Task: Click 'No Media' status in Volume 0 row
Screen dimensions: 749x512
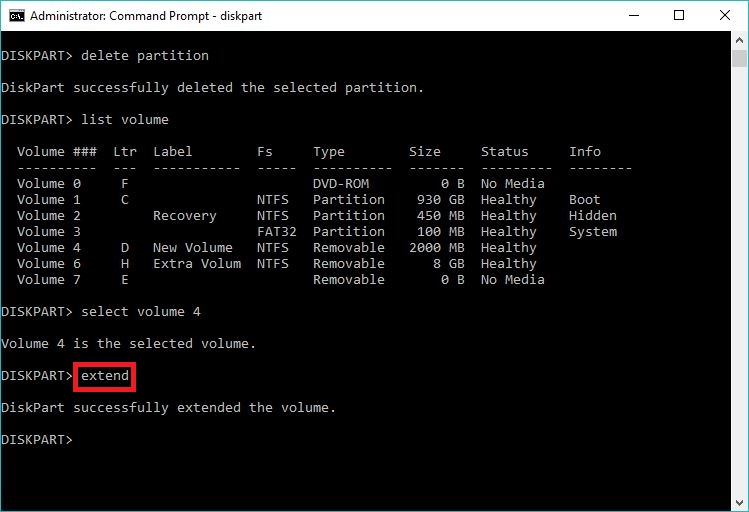Action: (x=513, y=184)
